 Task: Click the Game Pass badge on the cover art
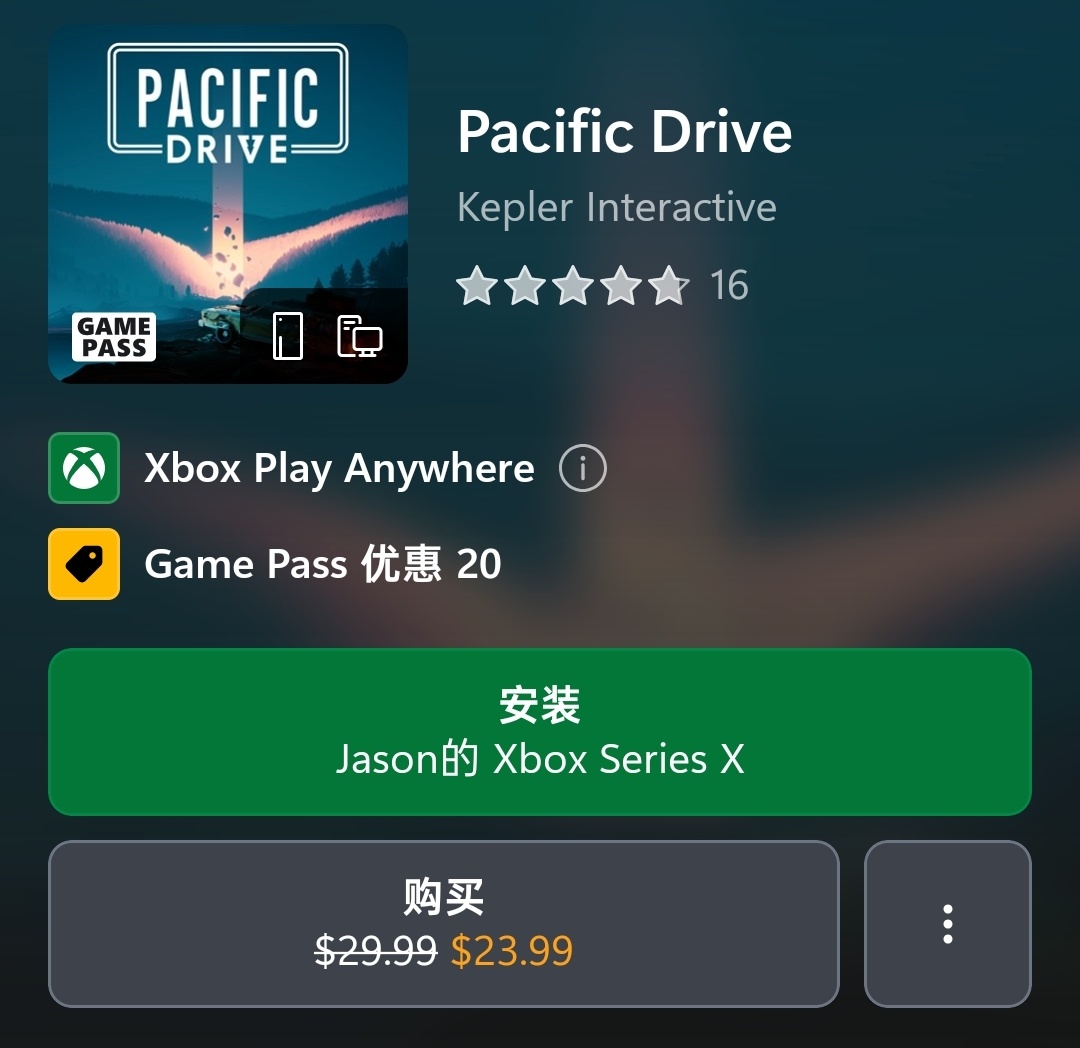pyautogui.click(x=114, y=337)
